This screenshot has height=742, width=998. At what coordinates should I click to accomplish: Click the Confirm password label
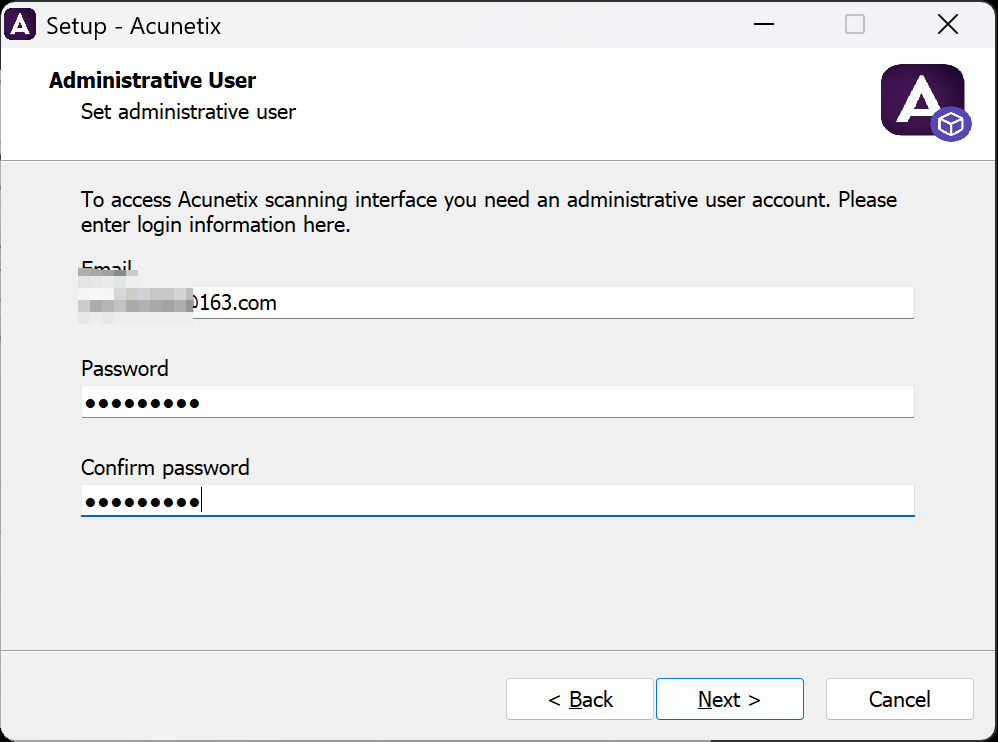(x=165, y=467)
